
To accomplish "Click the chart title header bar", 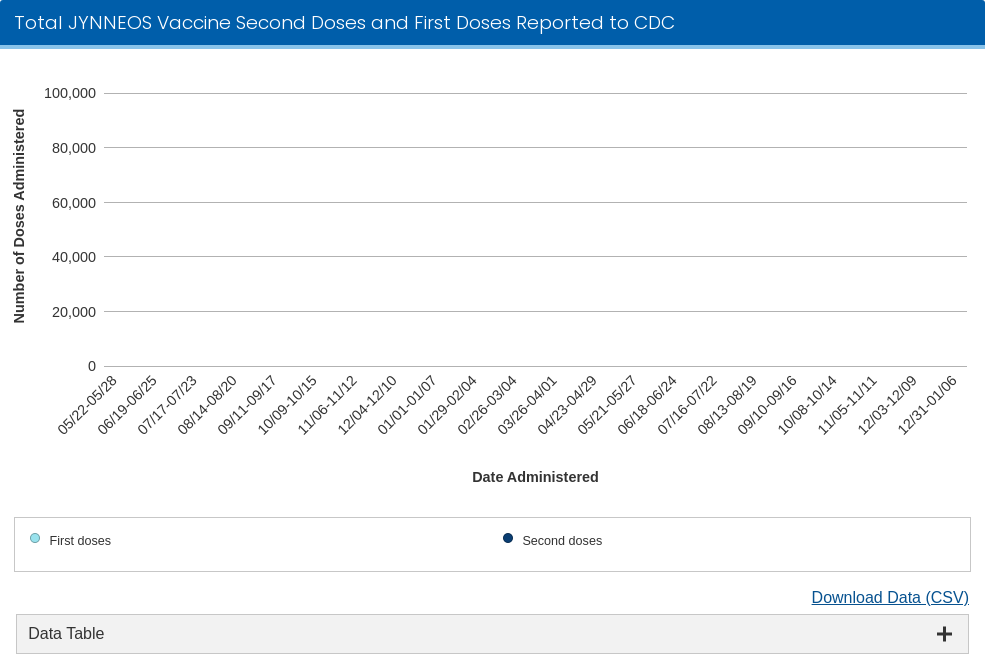I will click(x=344, y=23).
